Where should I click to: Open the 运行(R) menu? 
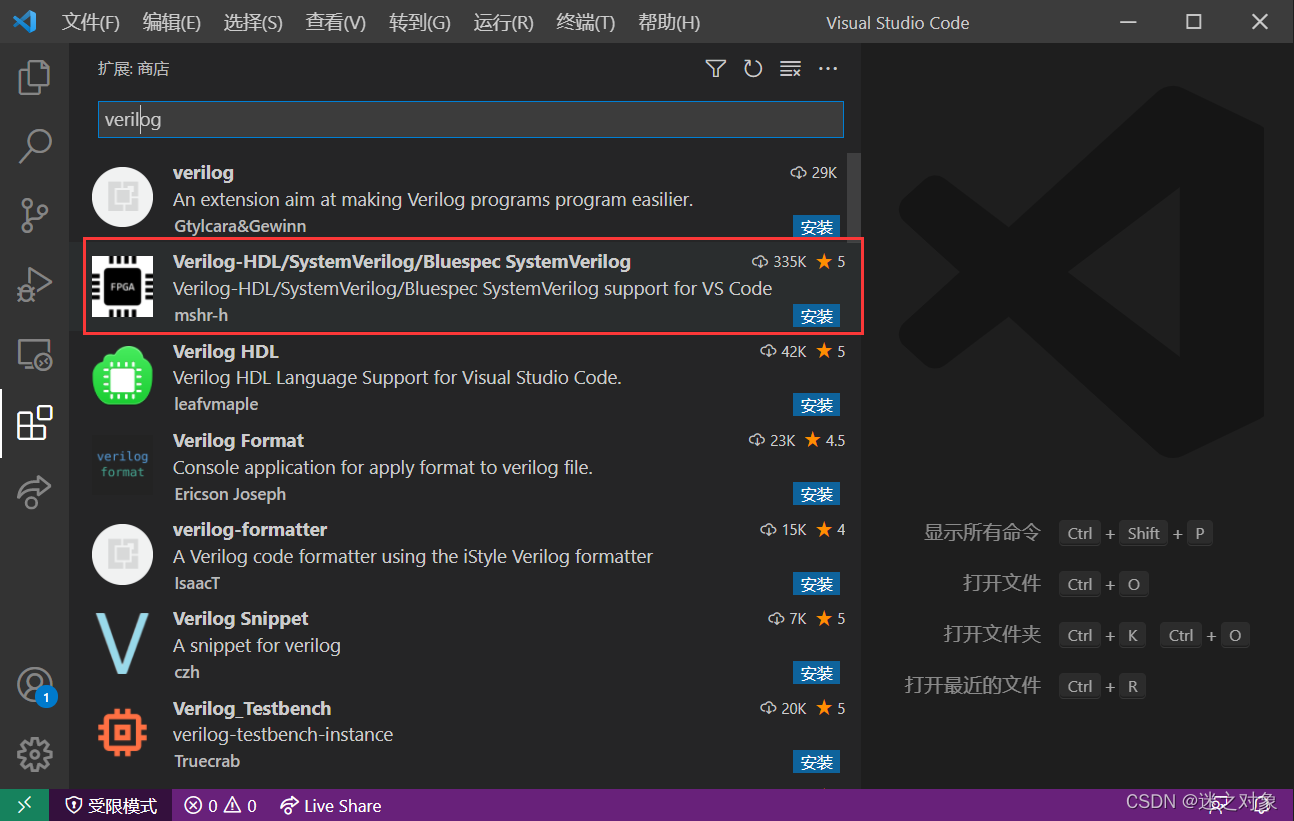(503, 22)
